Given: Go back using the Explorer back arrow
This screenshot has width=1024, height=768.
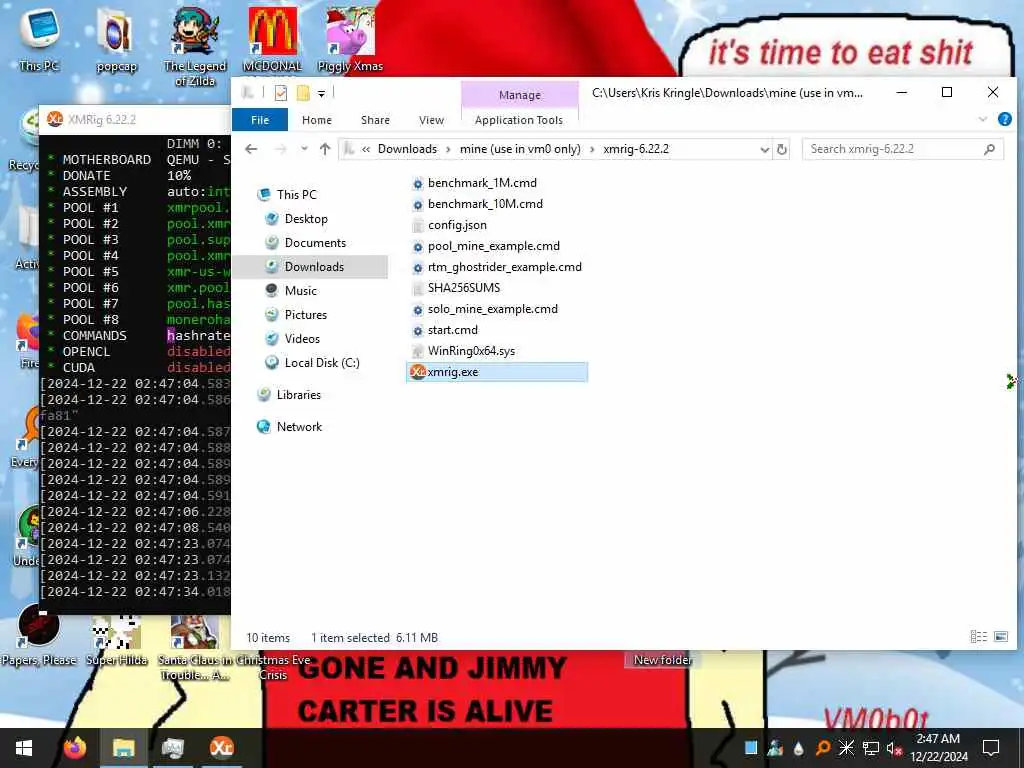Looking at the screenshot, I should 251,149.
